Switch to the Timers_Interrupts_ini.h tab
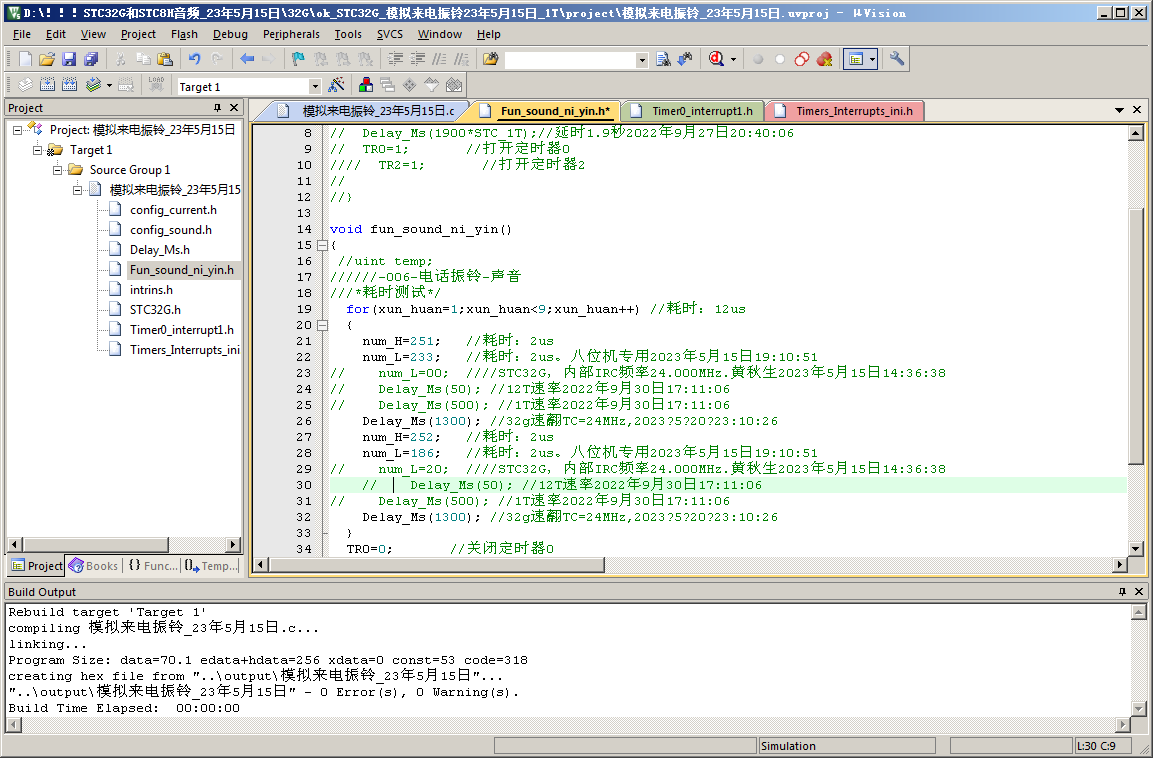 point(844,111)
